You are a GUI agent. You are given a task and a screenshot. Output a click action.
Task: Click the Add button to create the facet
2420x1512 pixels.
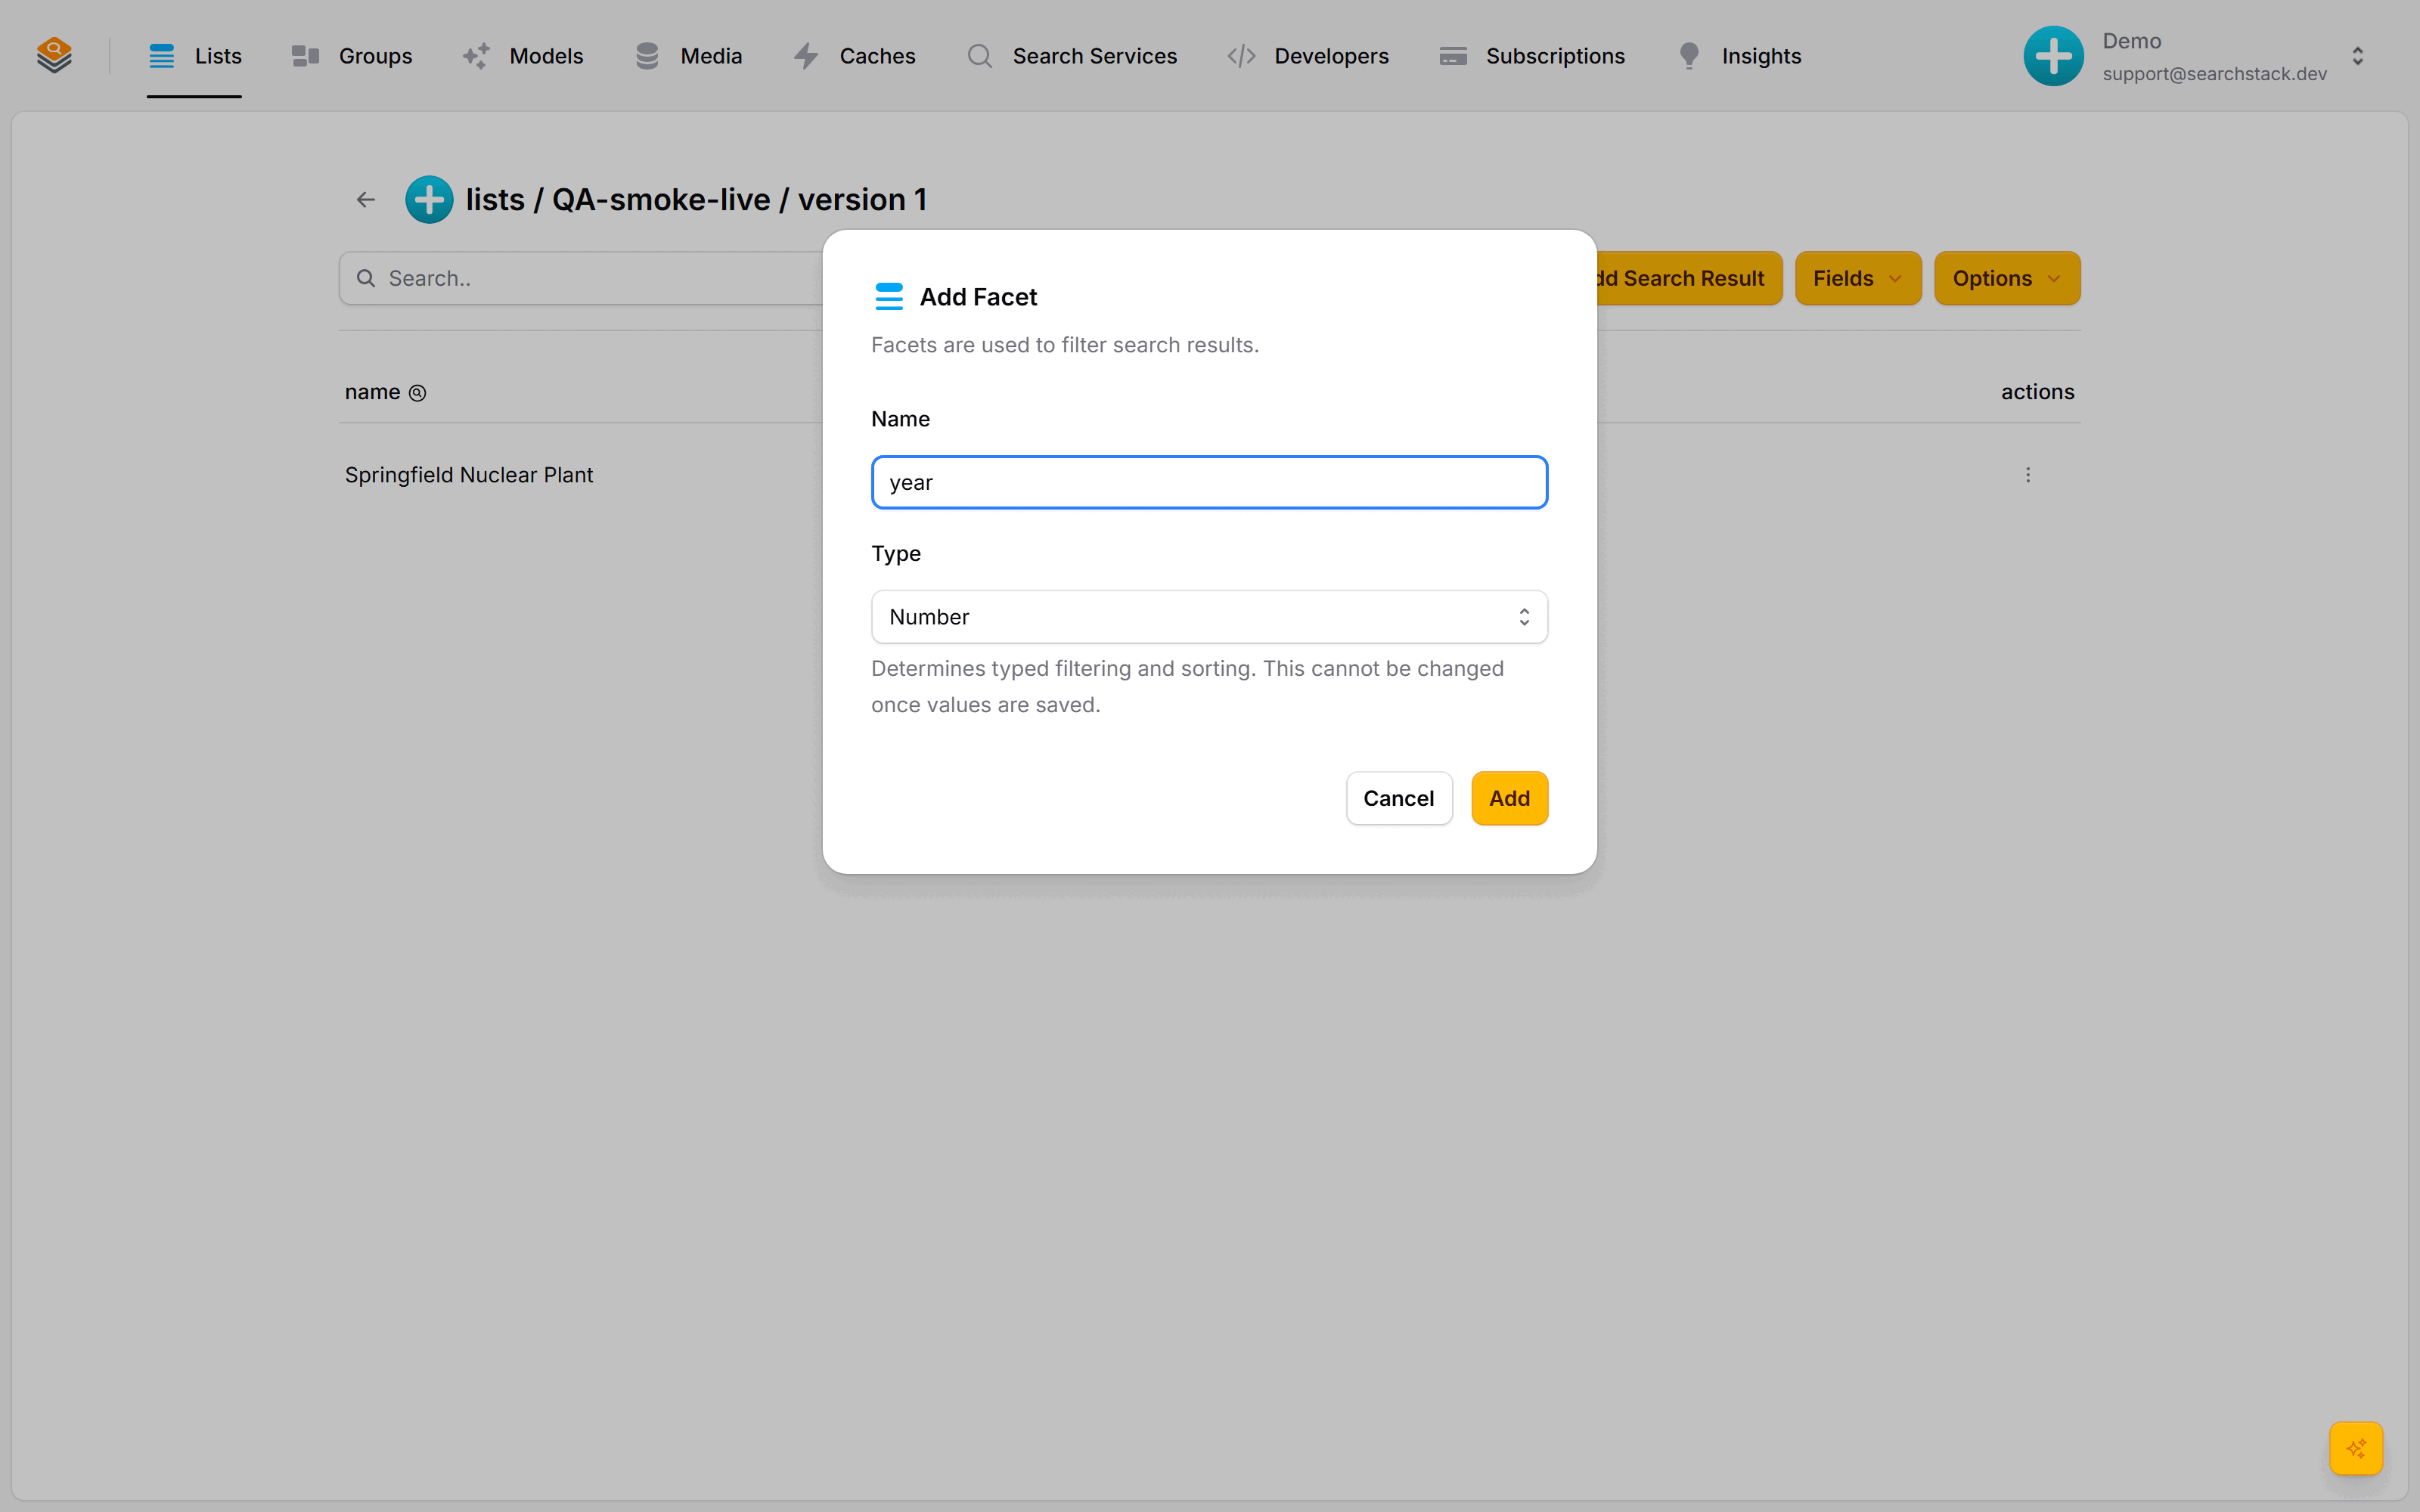click(1509, 798)
